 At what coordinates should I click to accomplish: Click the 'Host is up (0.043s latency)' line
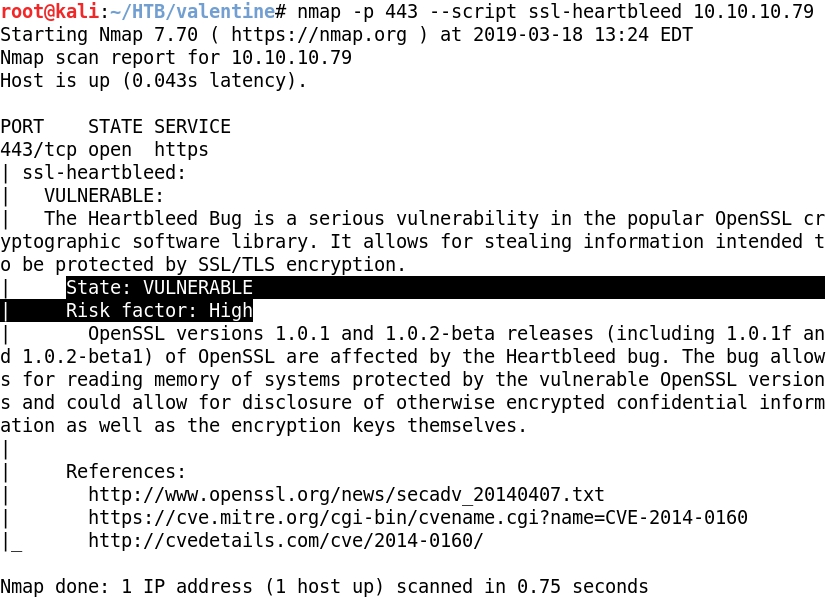click(x=153, y=81)
